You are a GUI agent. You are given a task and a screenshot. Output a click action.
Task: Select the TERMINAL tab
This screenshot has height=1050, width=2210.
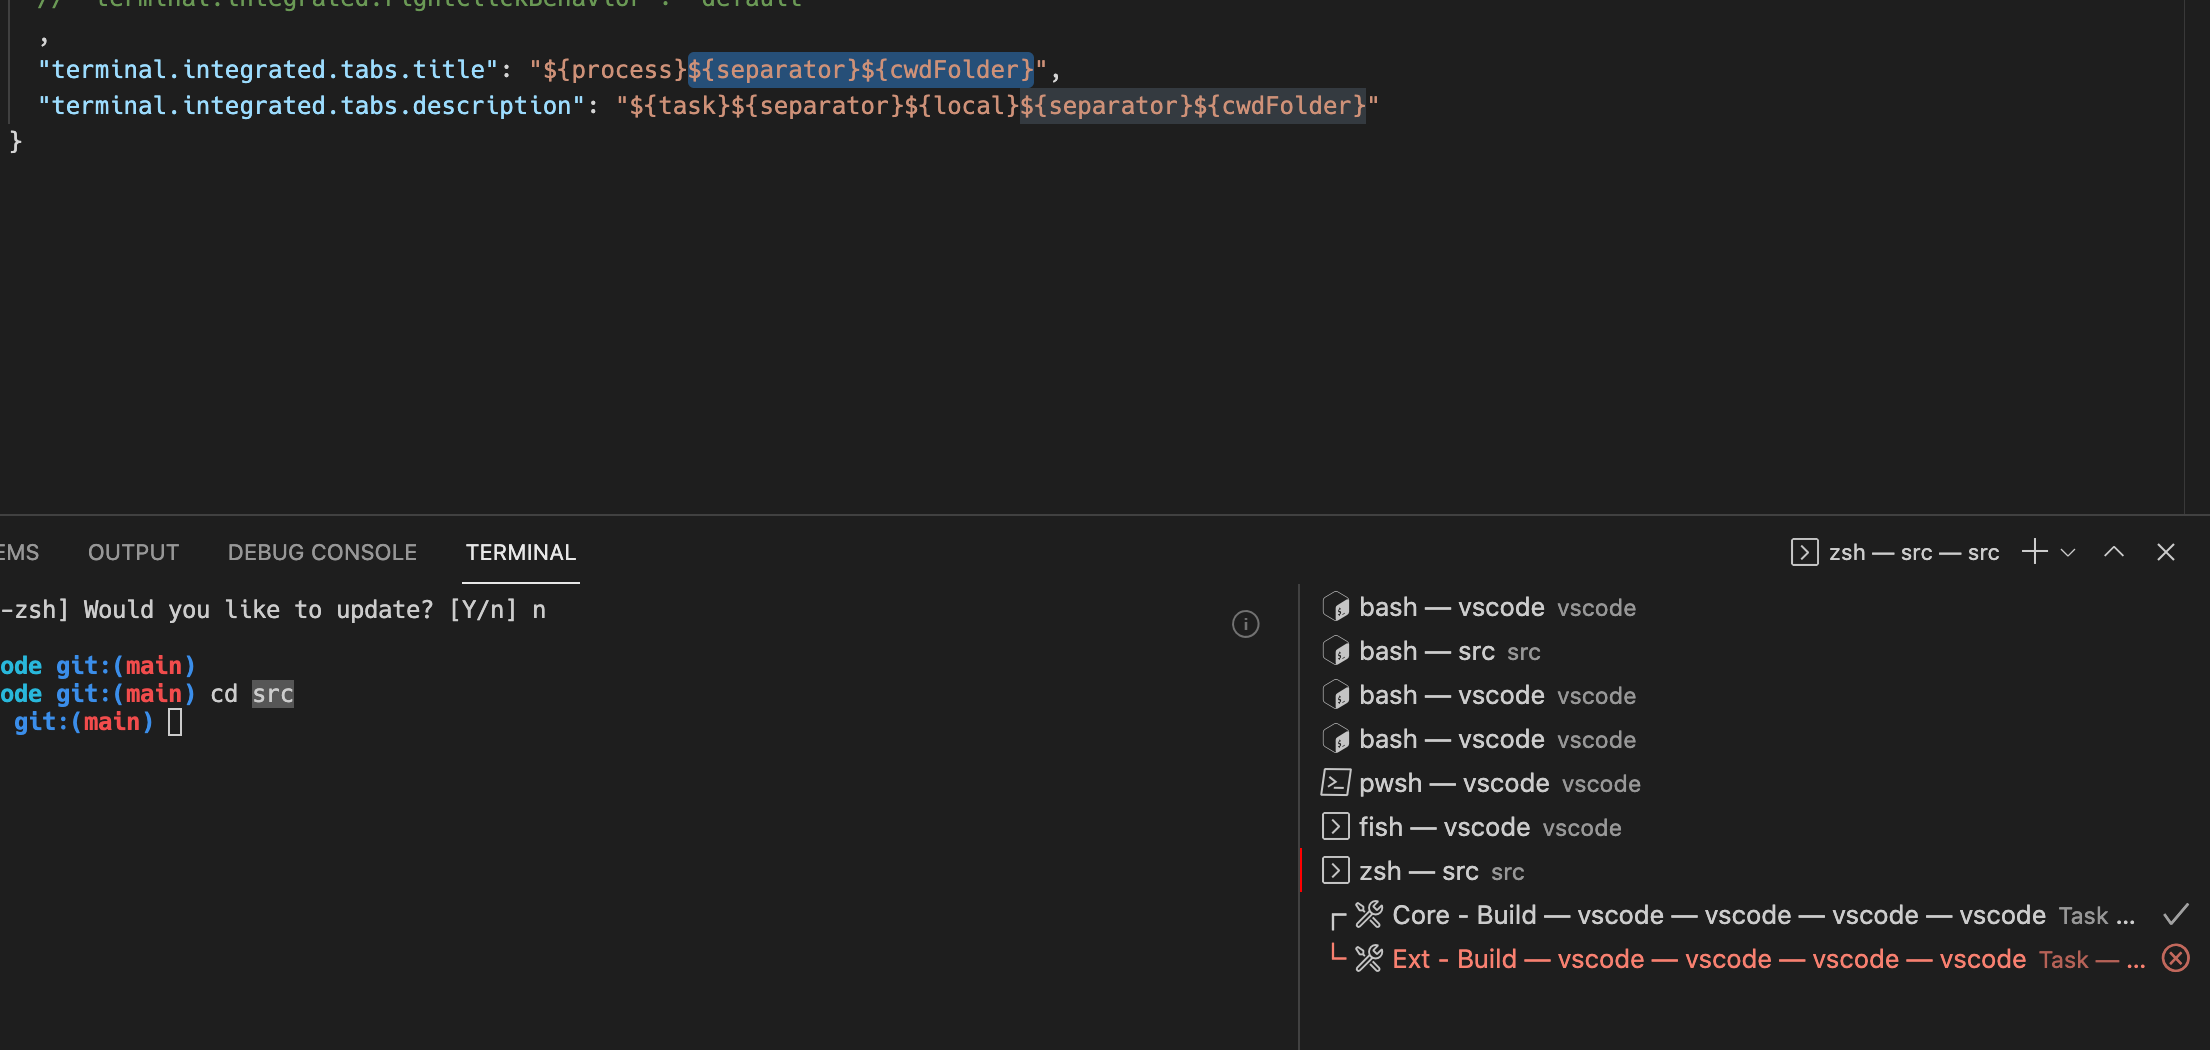[520, 551]
